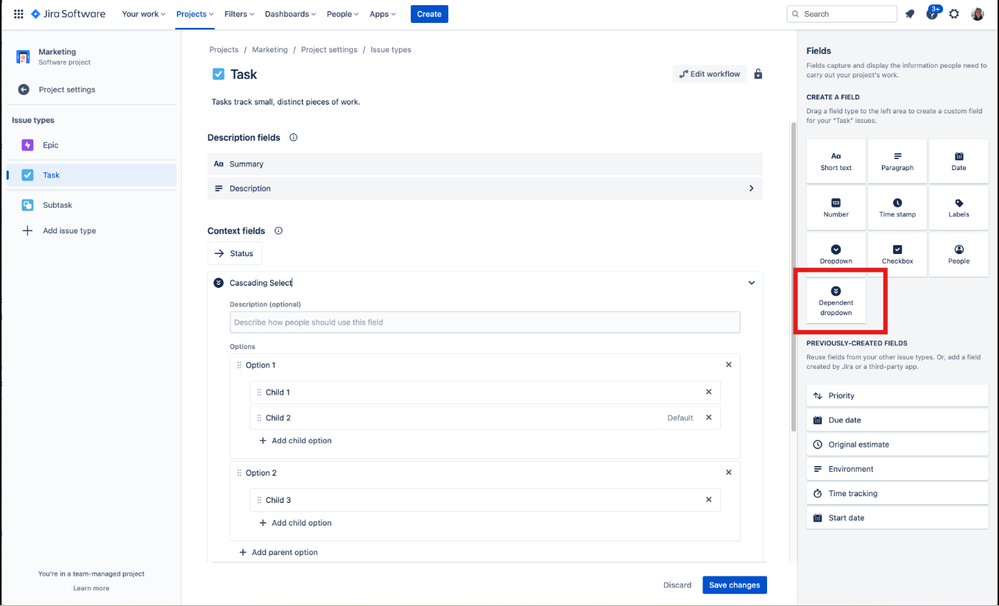Click the Cascading Select name field
This screenshot has height=606, width=999.
point(261,283)
